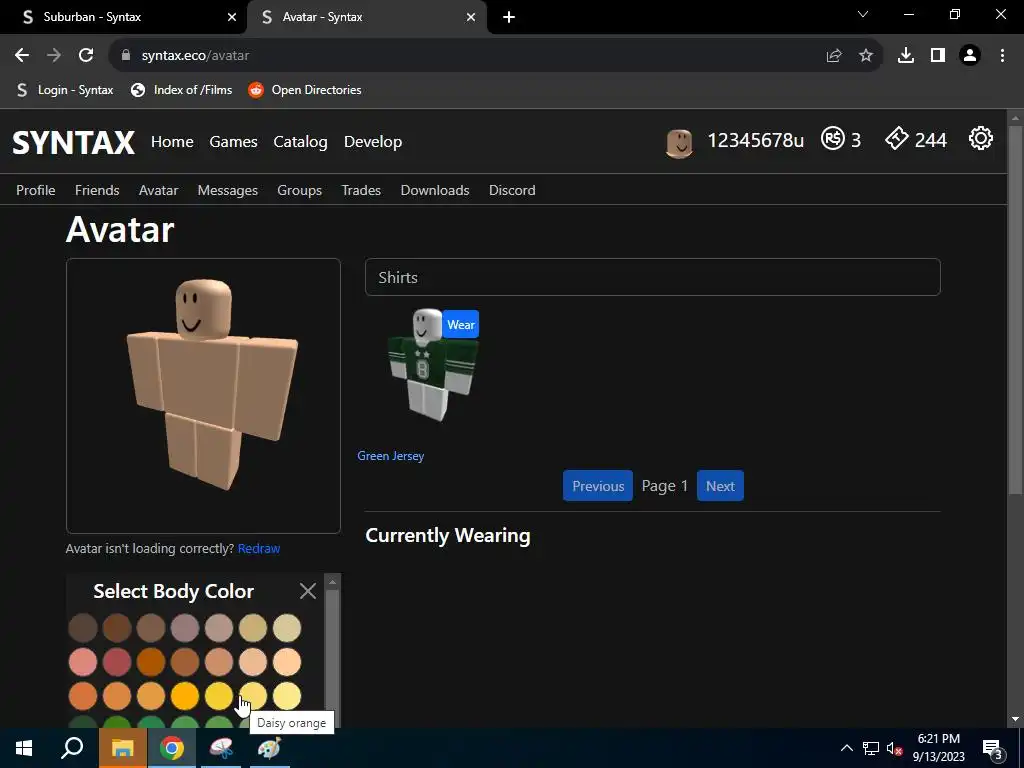Open the Chrome profile icon
Screen dimensions: 1024x768
[970, 56]
